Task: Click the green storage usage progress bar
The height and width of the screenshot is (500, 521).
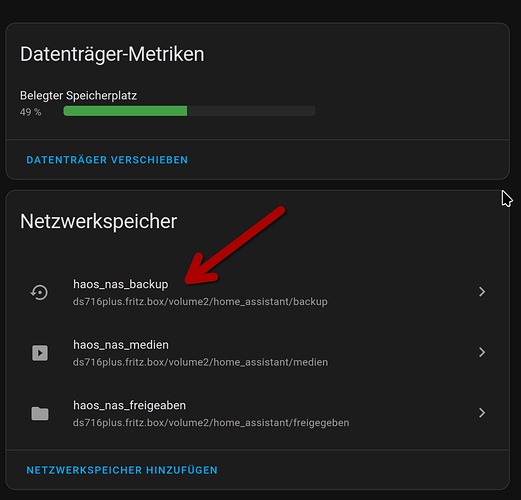Action: pyautogui.click(x=189, y=111)
